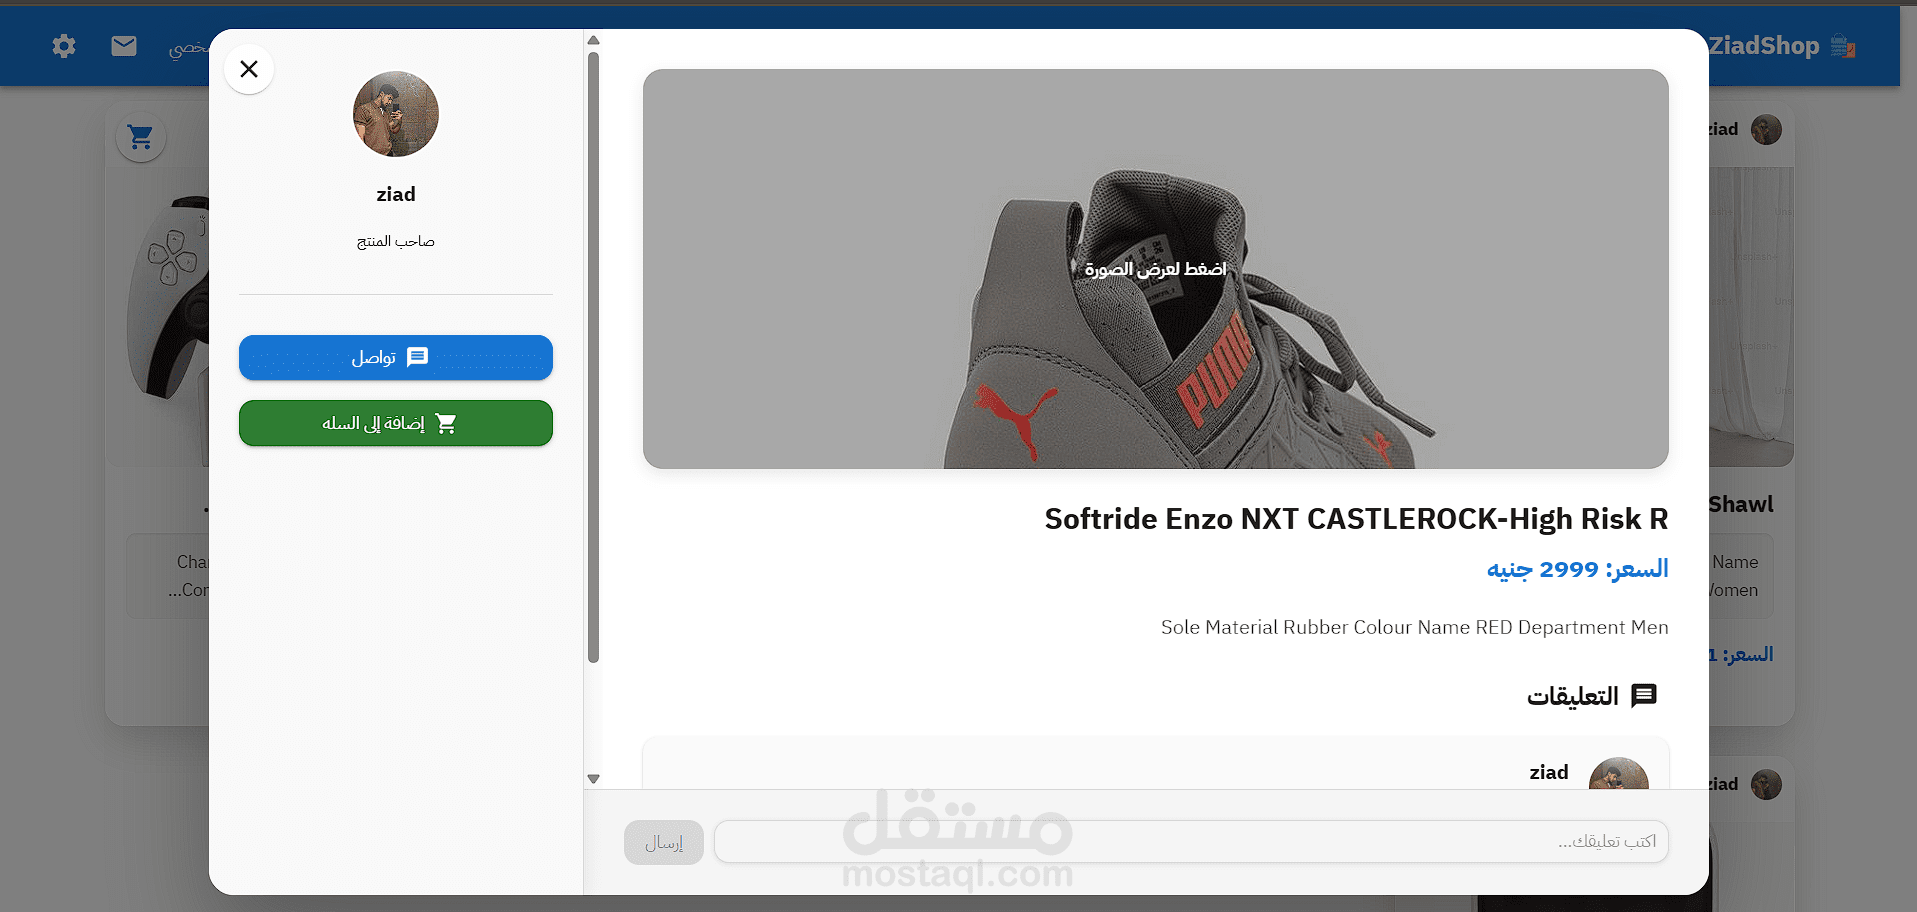This screenshot has height=912, width=1917.
Task: Click the Shawl product title behind the dialog
Action: [1741, 504]
